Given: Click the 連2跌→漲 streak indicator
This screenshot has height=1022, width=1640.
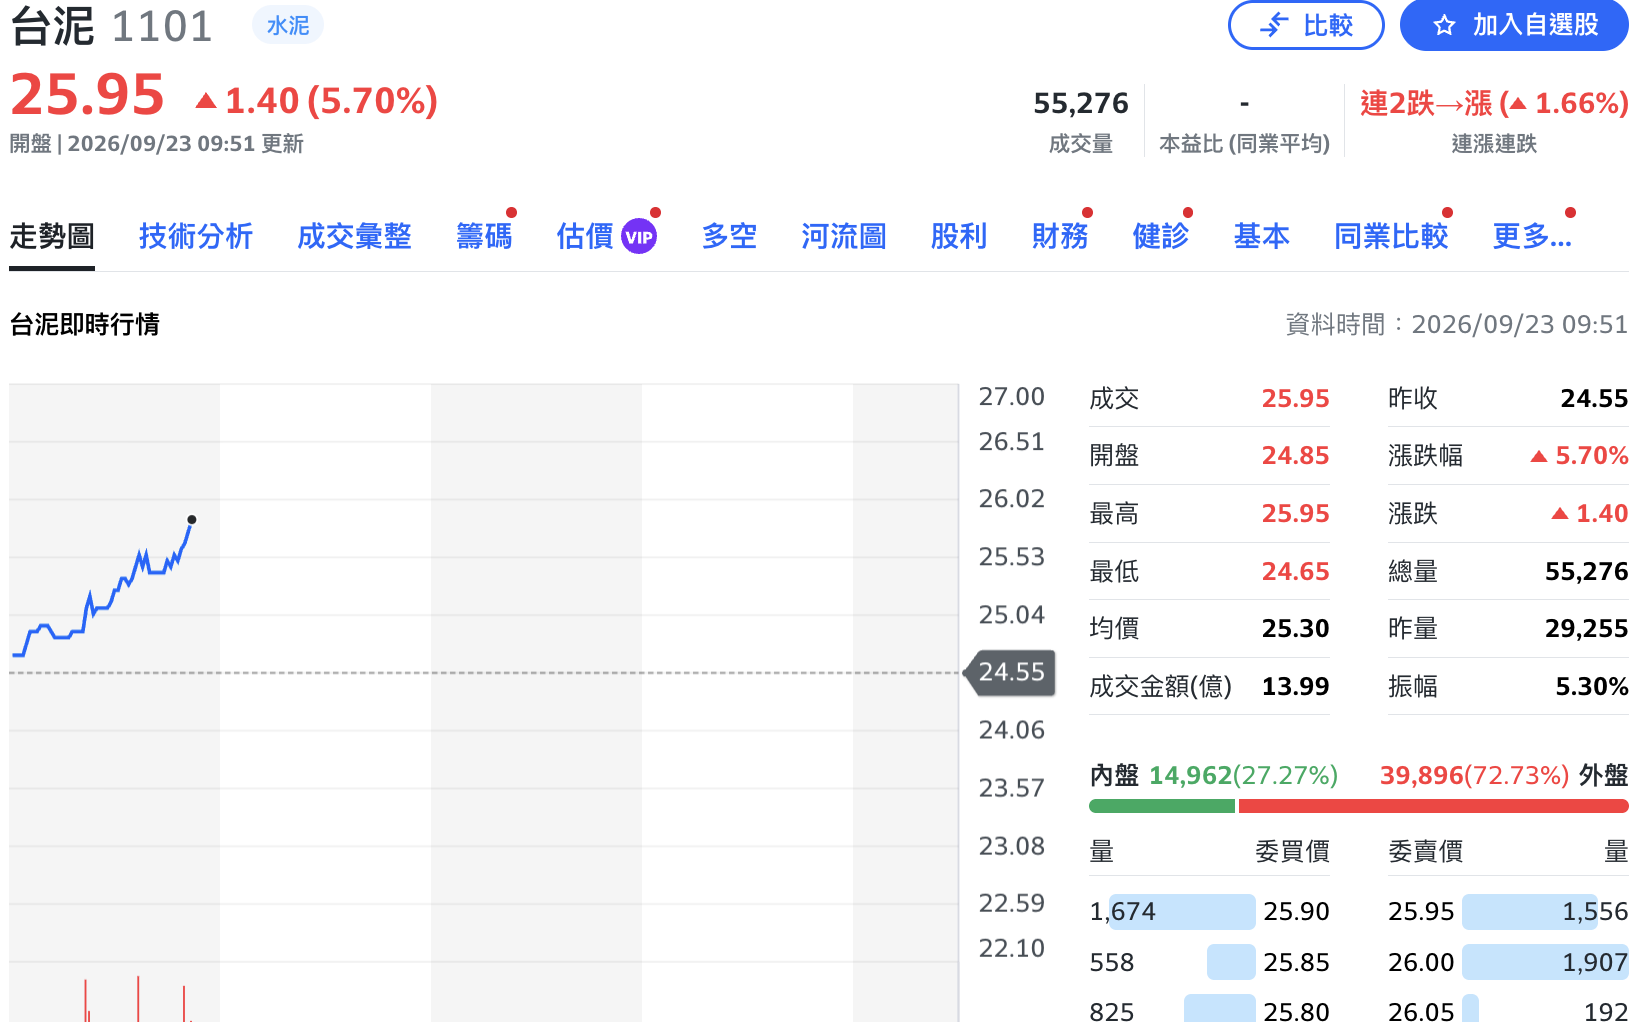Looking at the screenshot, I should tap(1494, 103).
